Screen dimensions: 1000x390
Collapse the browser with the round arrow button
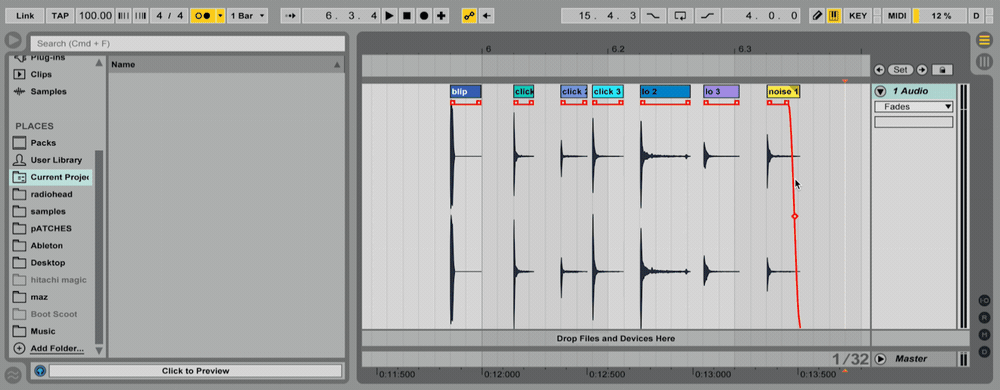point(13,41)
